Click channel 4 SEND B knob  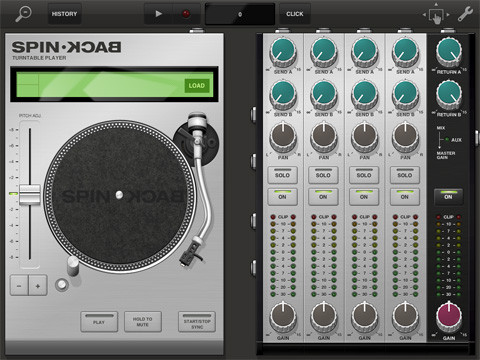tap(405, 95)
